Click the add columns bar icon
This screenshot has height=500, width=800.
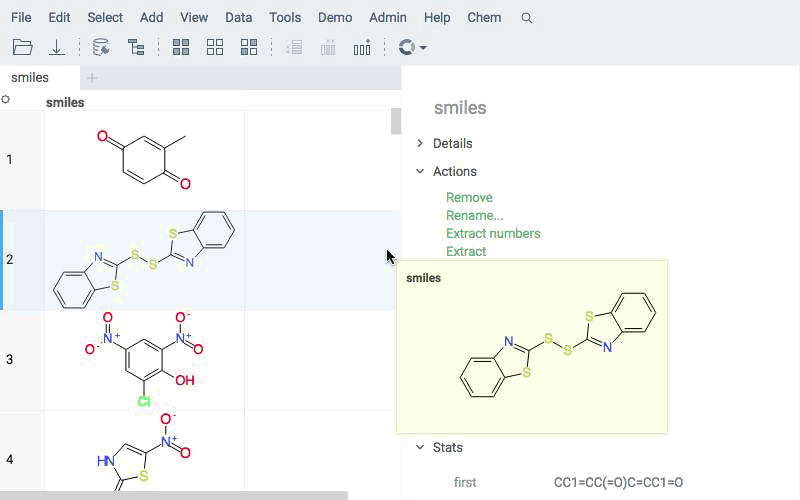(362, 47)
